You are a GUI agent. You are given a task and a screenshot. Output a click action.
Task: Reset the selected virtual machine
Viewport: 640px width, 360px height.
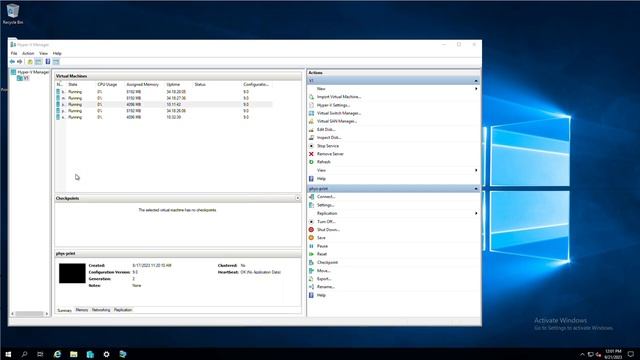(322, 254)
